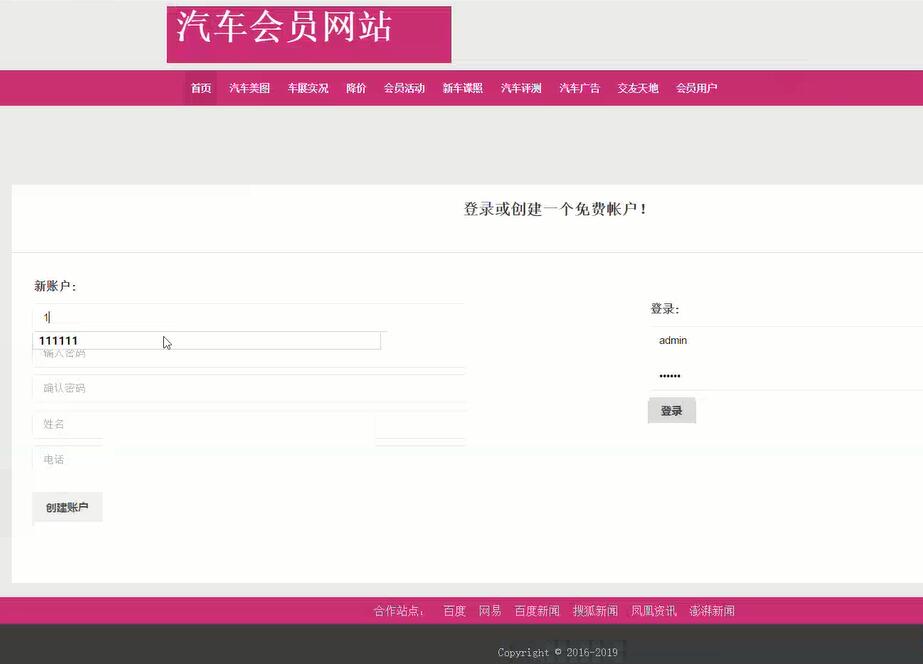The height and width of the screenshot is (664, 923).
Task: Click the 创建账户 (Create Account) button
Action: pos(67,507)
